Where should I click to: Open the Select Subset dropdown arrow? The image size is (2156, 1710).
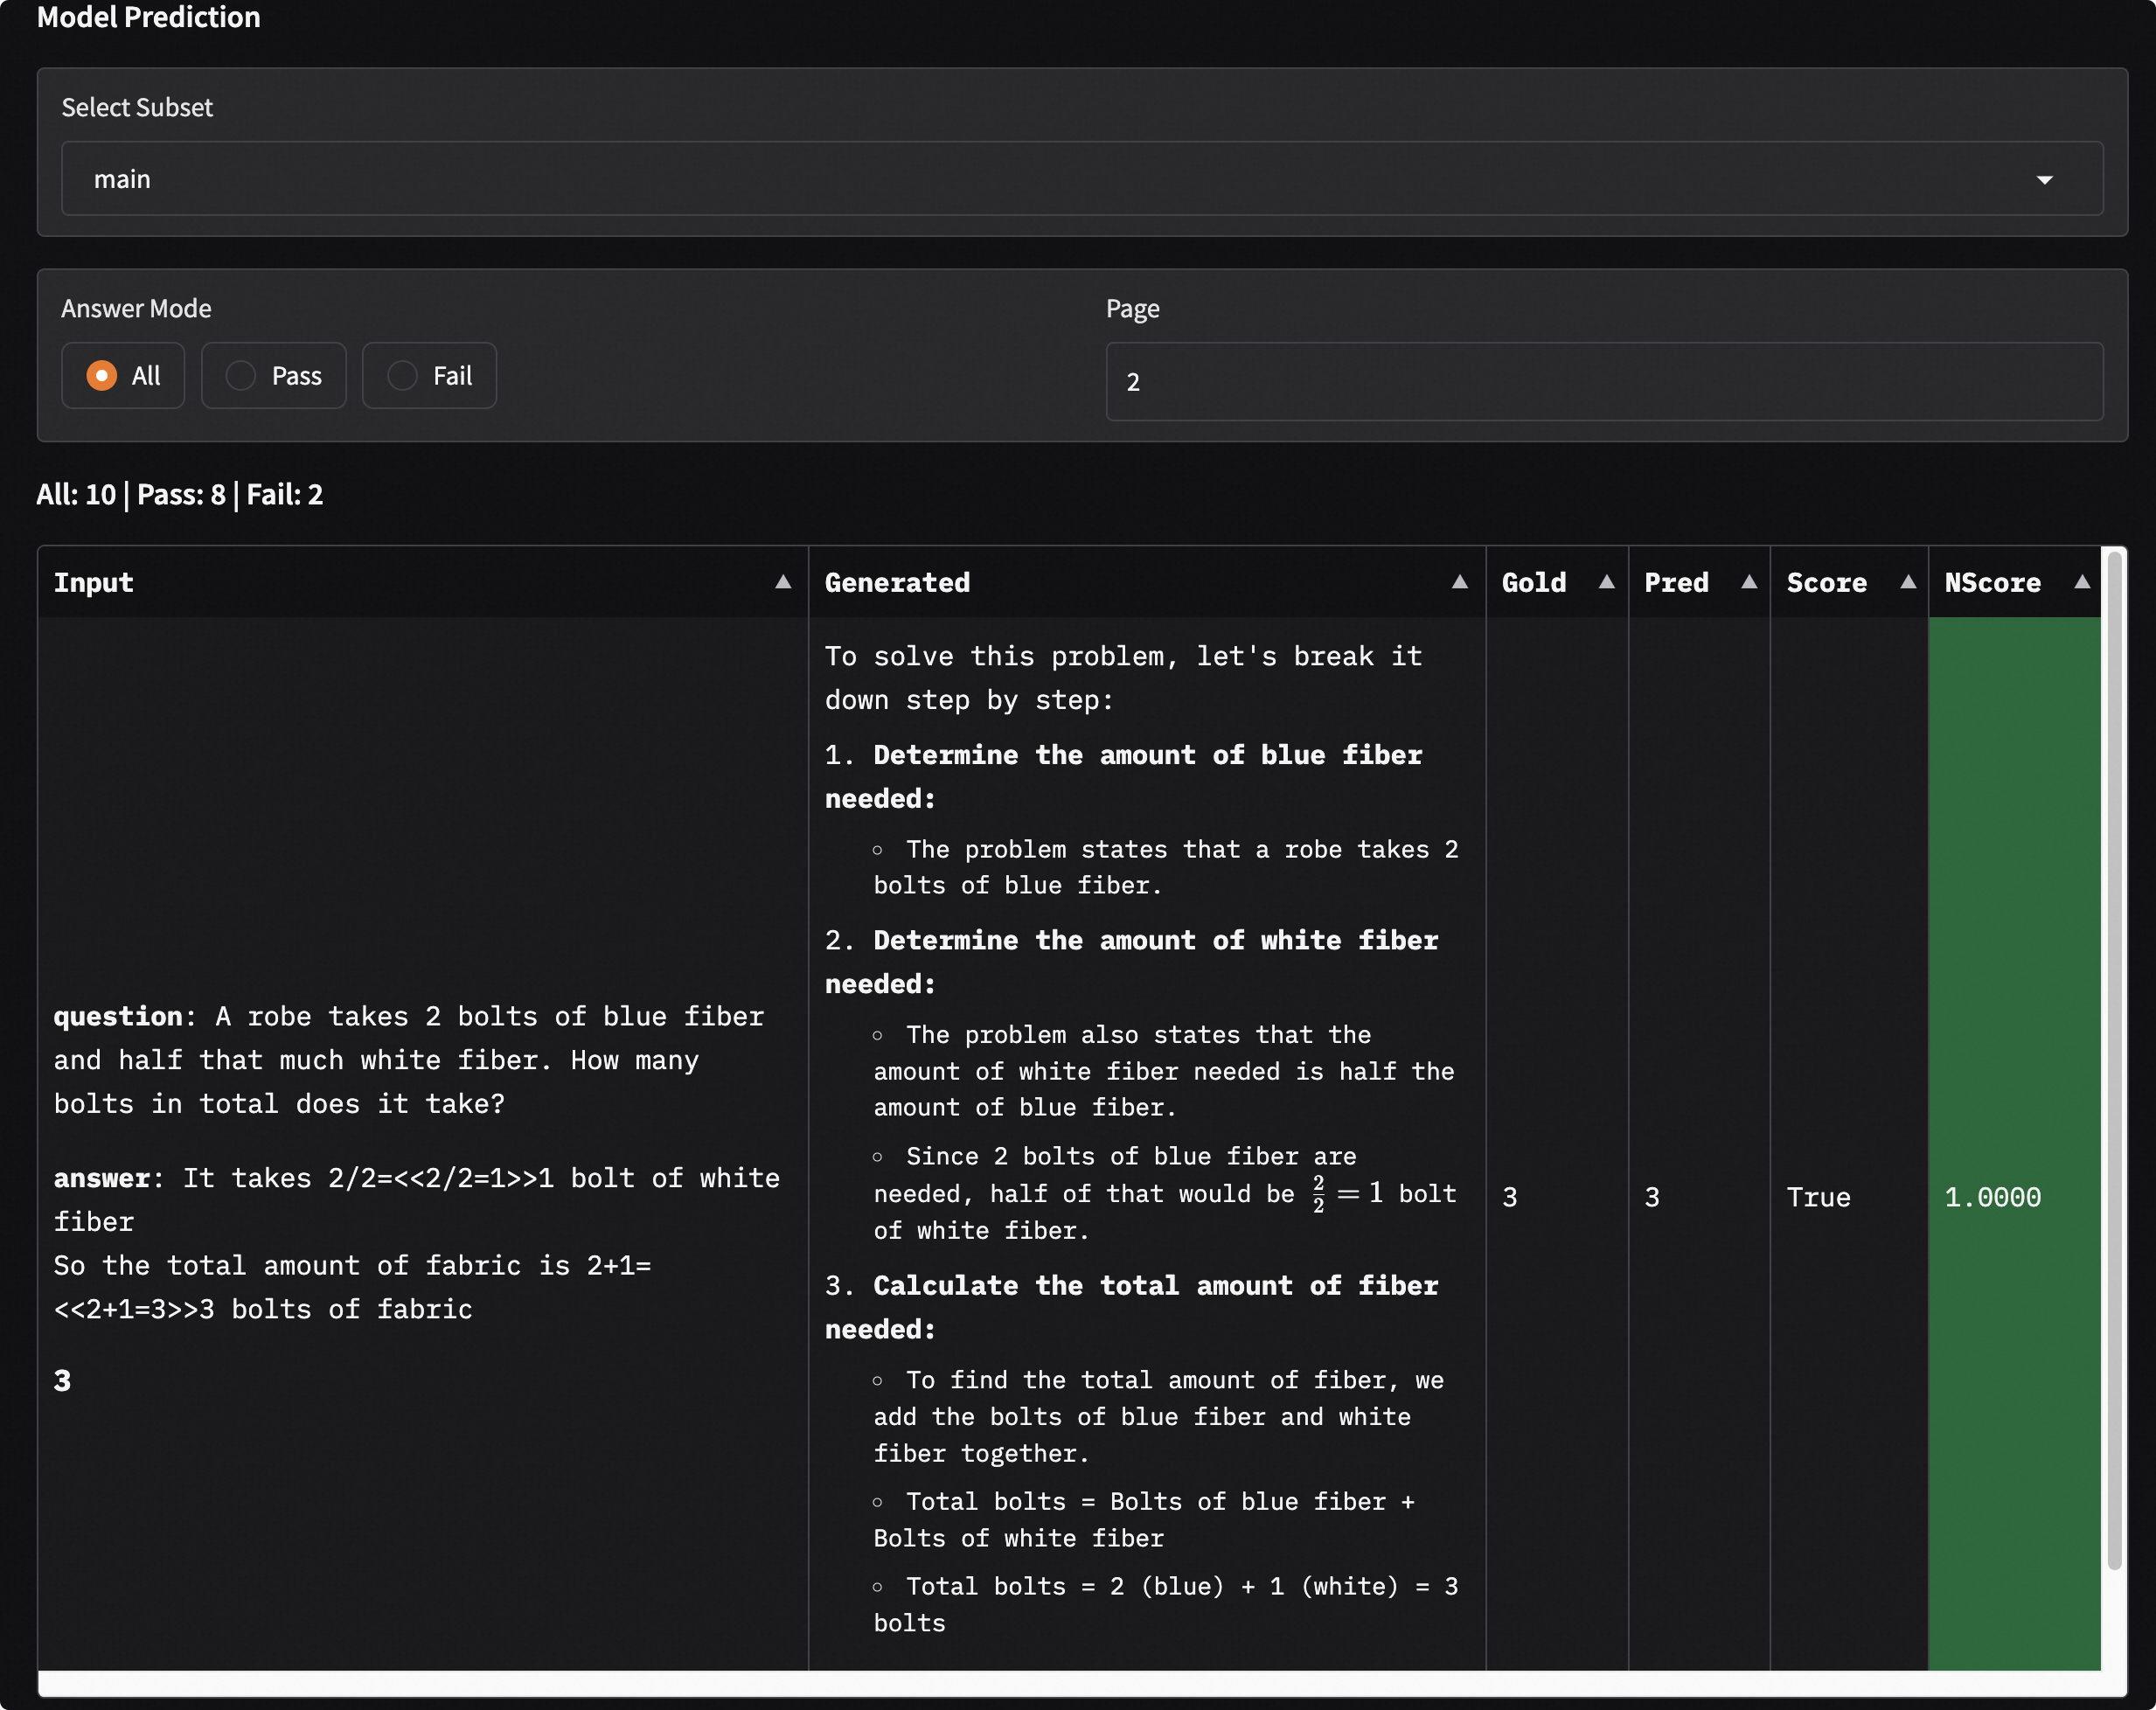point(2044,180)
